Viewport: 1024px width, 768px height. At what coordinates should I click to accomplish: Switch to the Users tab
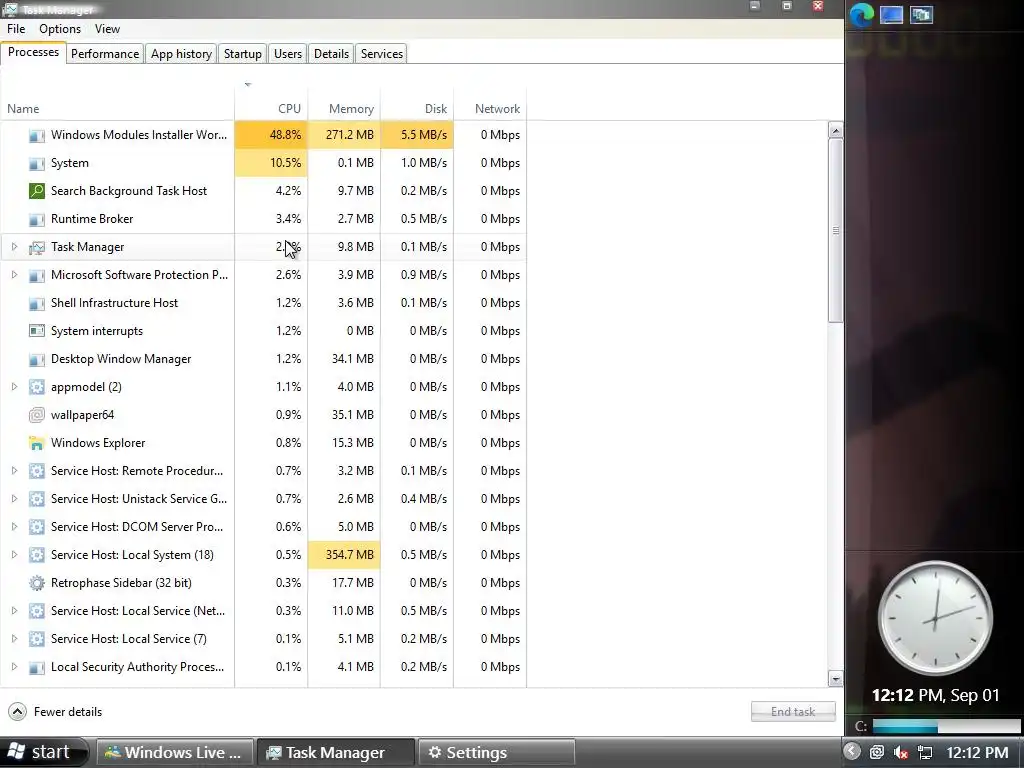[x=287, y=54]
